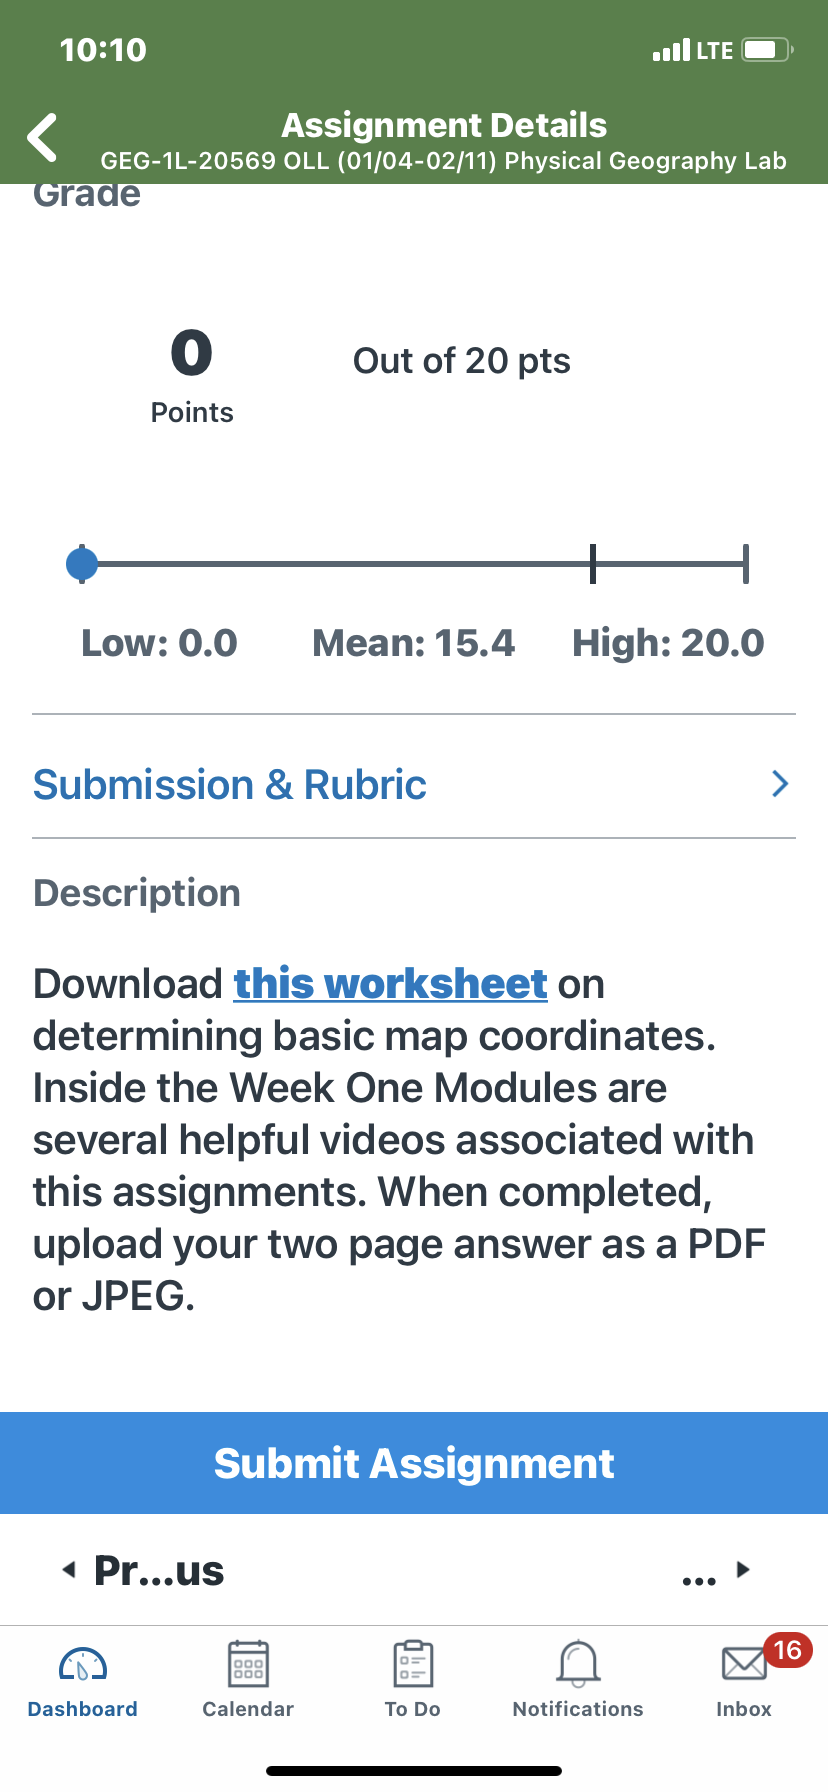Open the Dashboard tab
The image size is (828, 1792).
(x=83, y=1681)
